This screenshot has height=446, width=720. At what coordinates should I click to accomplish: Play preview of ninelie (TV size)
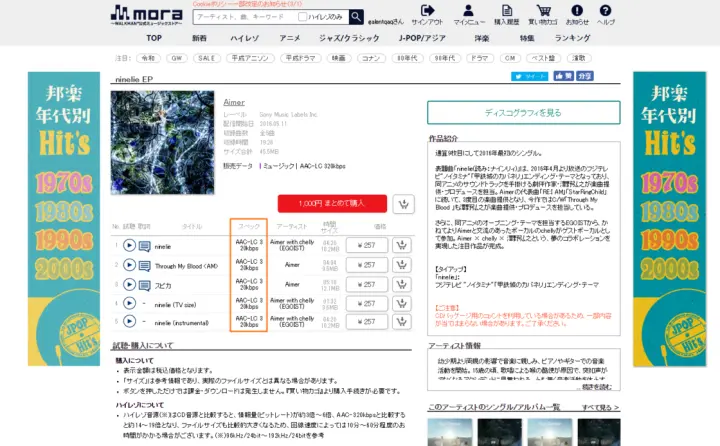[x=129, y=303]
